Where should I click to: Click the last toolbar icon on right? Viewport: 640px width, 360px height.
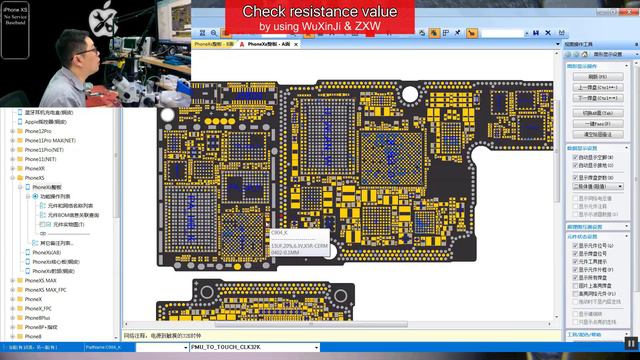(562, 33)
